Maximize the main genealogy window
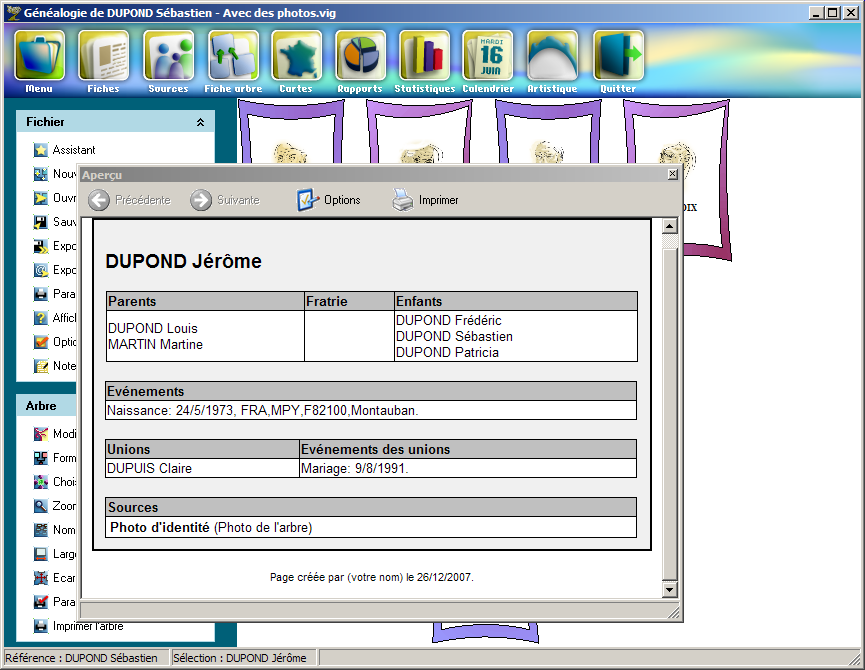Screen dimensions: 865x670 (x=833, y=13)
